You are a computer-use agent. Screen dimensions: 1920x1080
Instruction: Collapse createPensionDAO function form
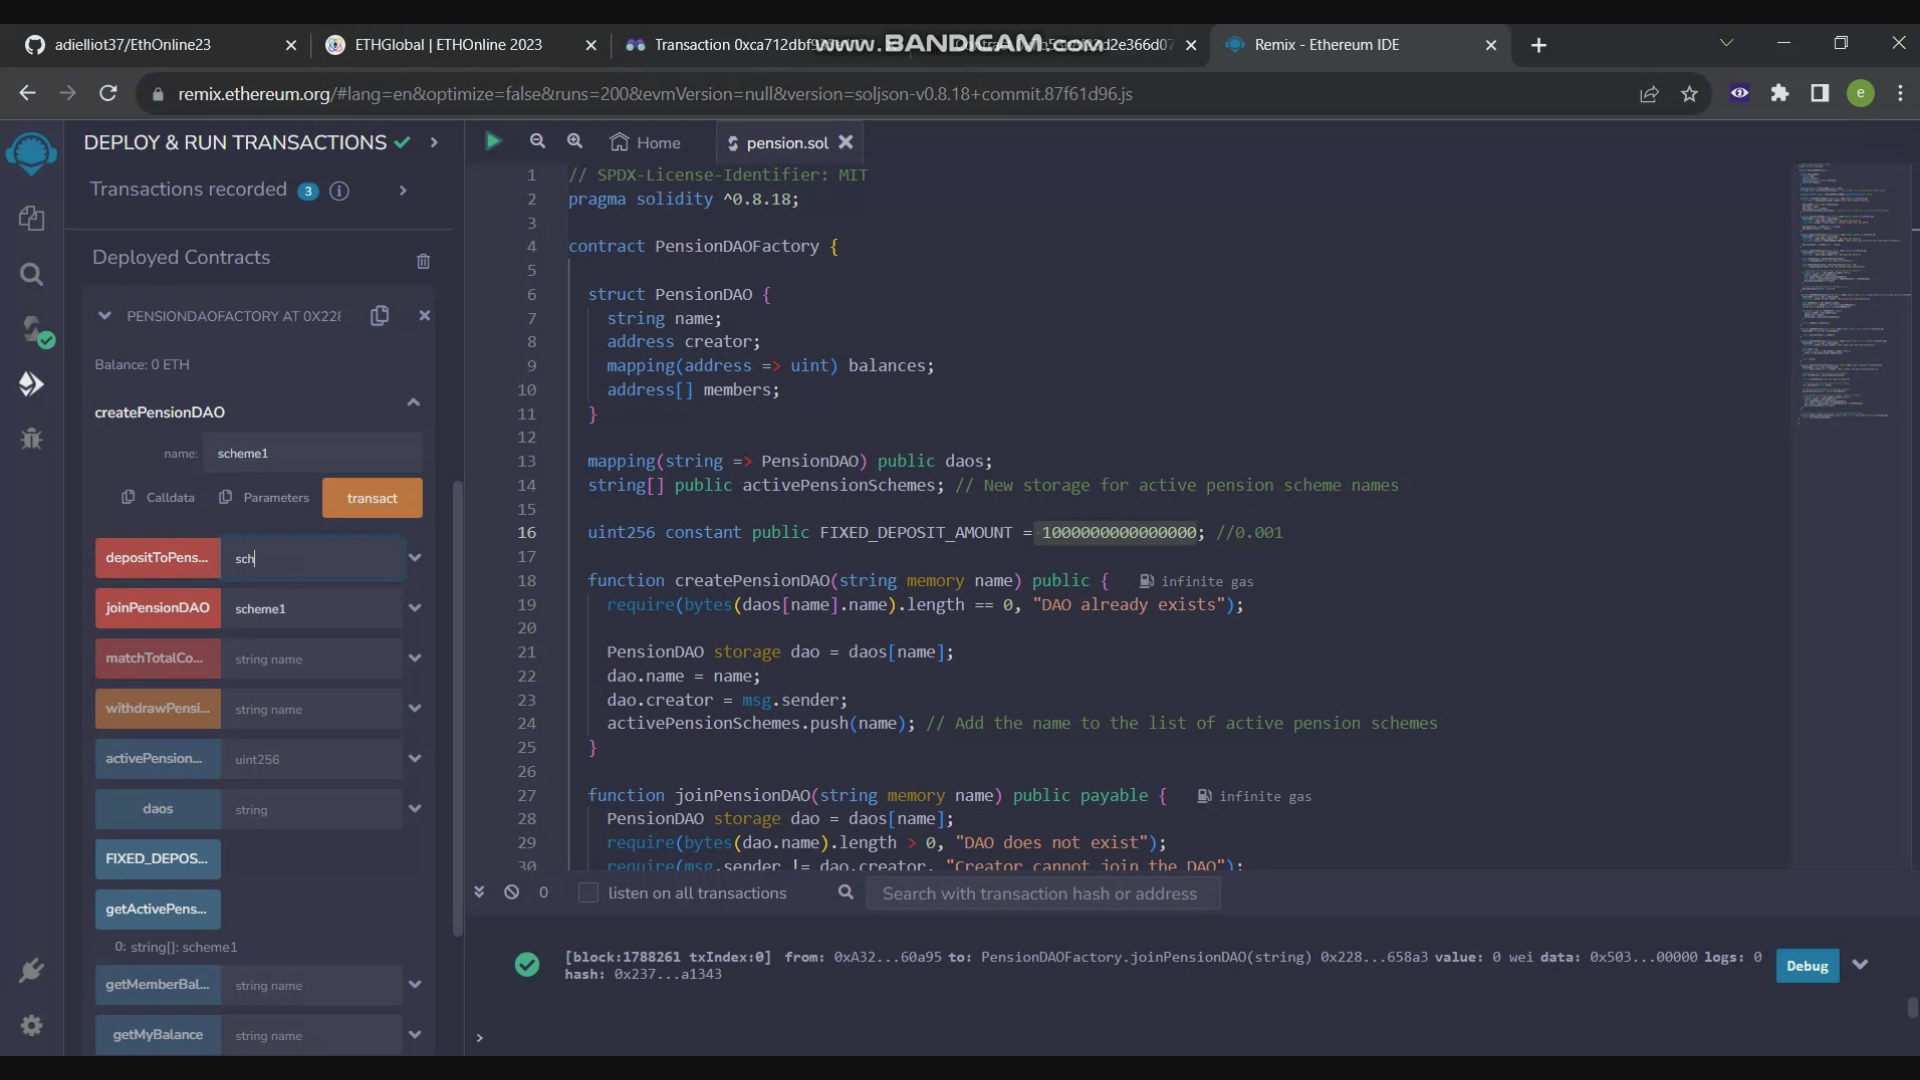[x=413, y=403]
